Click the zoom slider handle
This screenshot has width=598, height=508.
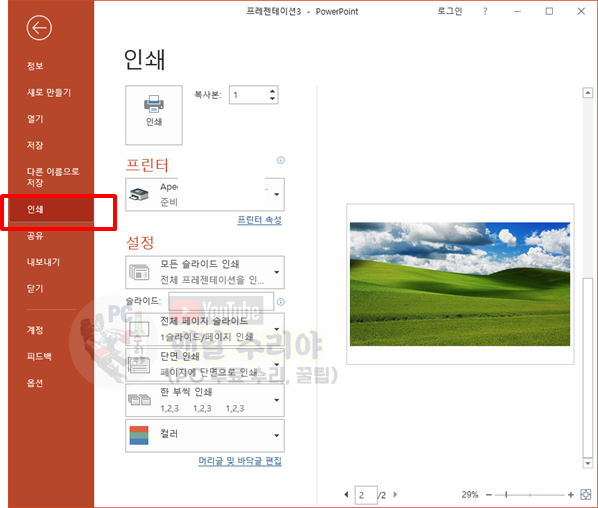click(x=506, y=495)
